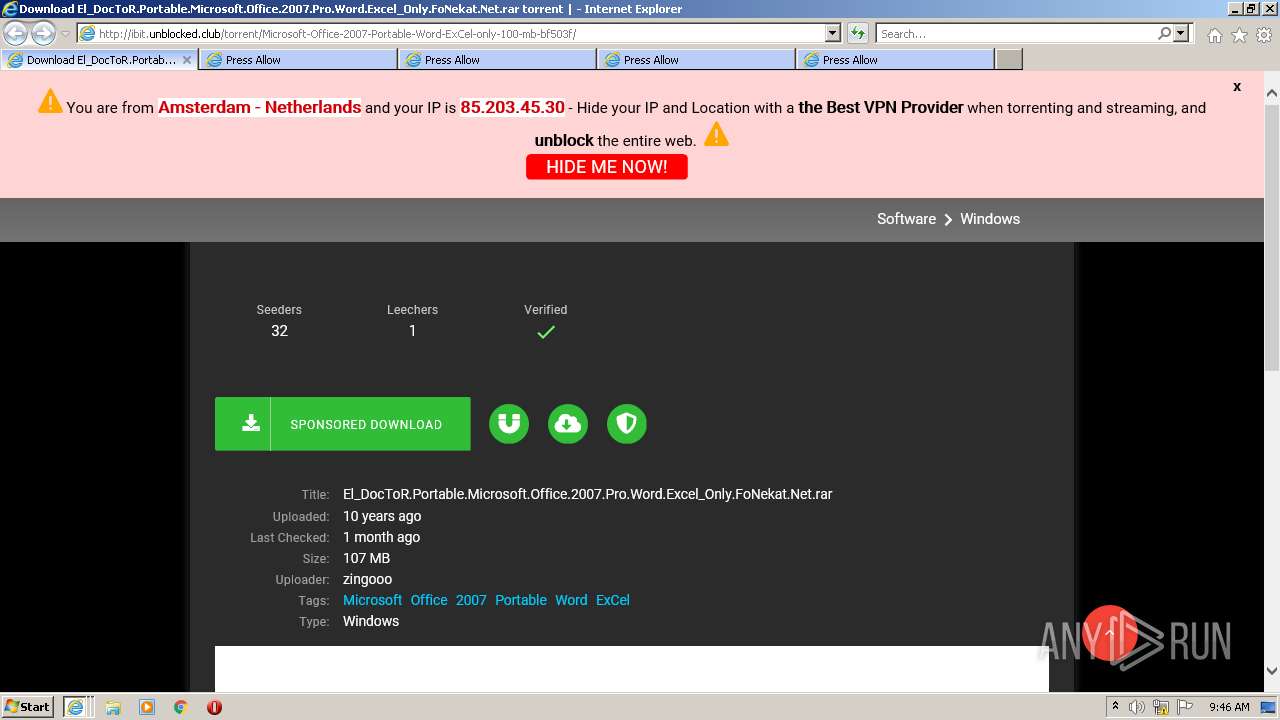Click the ExCel tag link
This screenshot has width=1280, height=720.
(x=613, y=600)
